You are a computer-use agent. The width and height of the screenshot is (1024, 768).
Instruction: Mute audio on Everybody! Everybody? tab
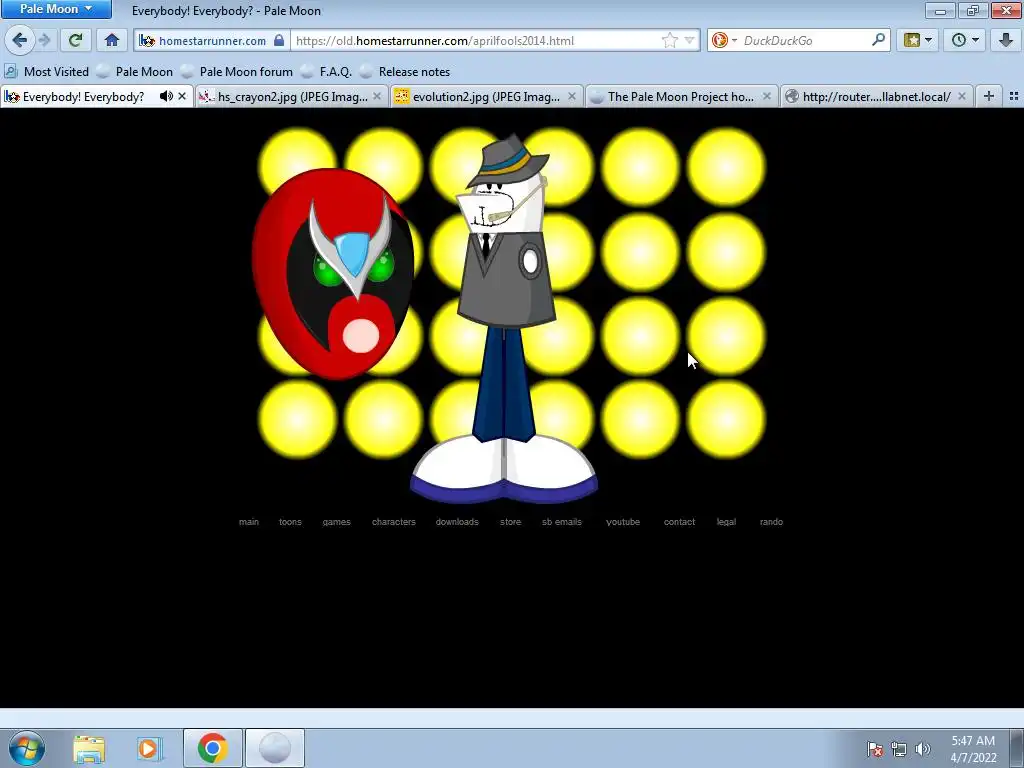click(x=166, y=97)
